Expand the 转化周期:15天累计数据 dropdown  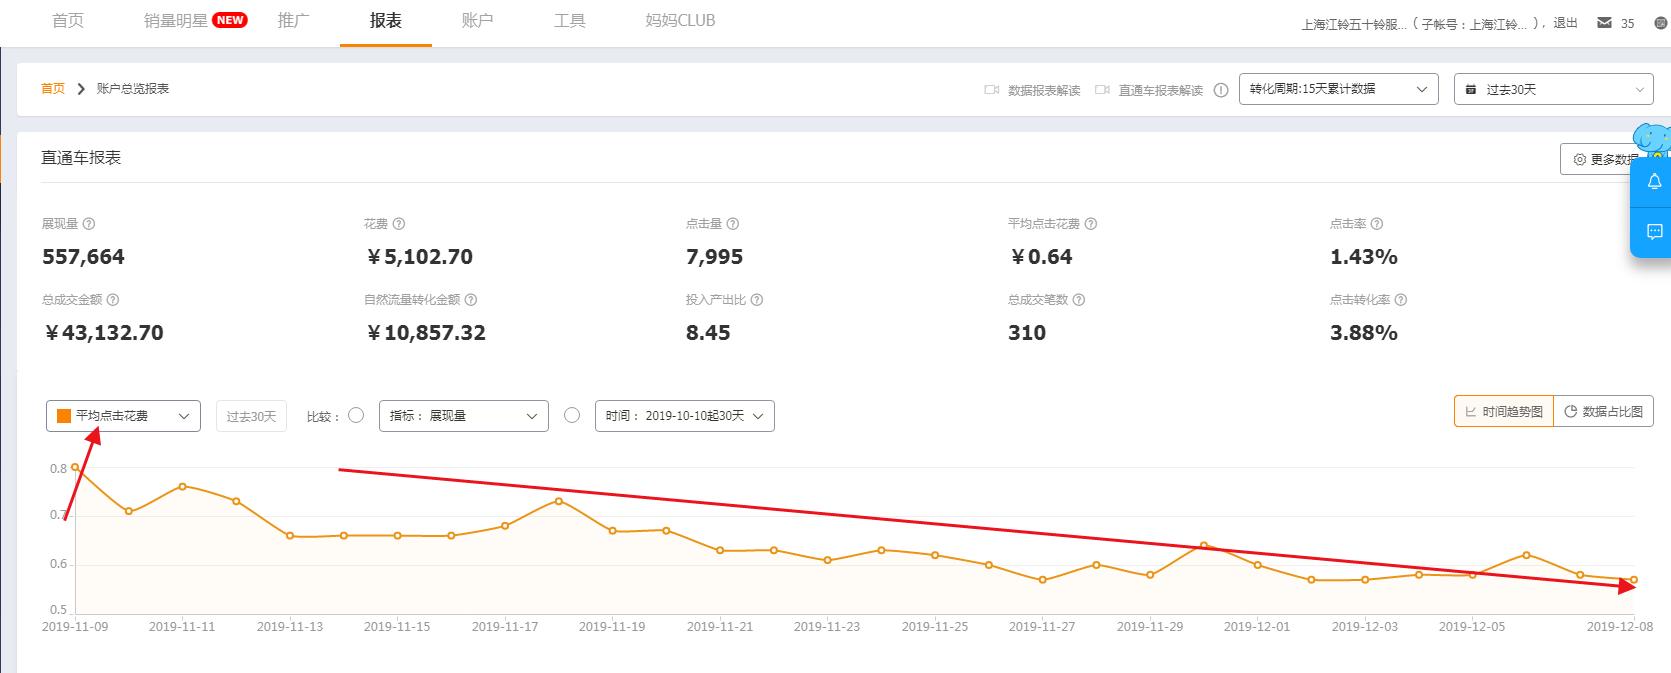point(1338,89)
